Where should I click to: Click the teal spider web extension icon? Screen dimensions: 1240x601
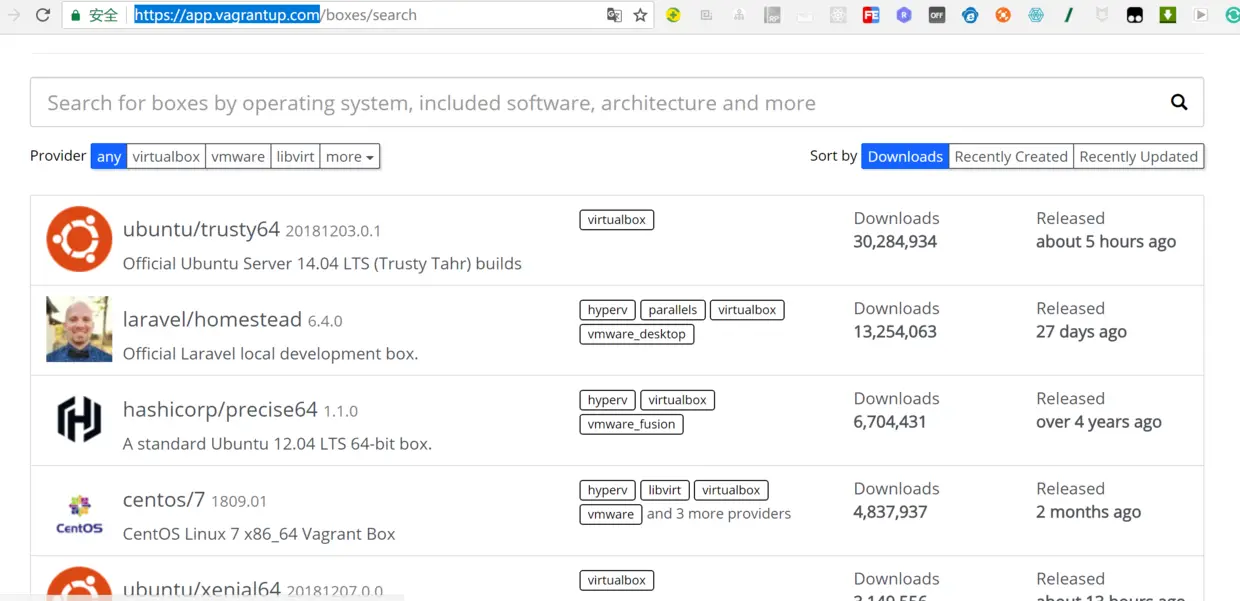(1036, 15)
